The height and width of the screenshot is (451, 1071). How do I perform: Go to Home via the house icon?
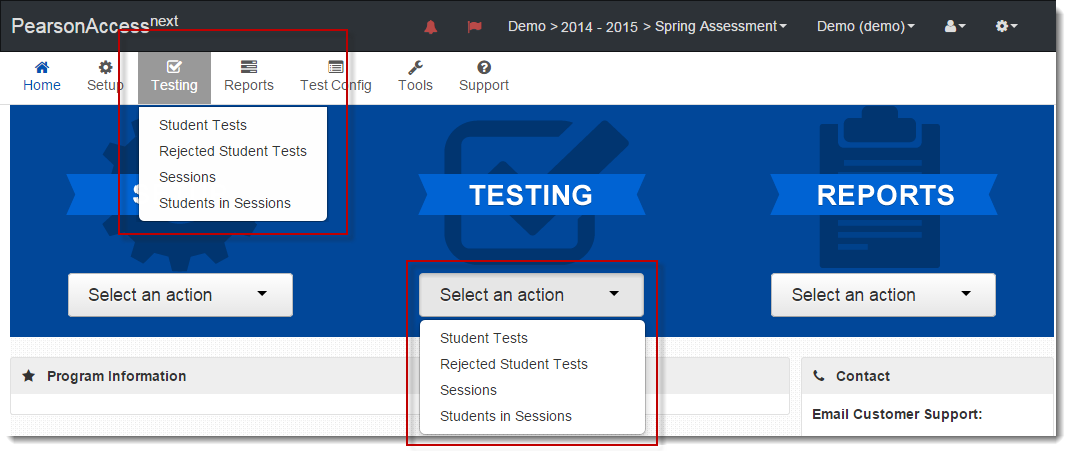point(42,67)
